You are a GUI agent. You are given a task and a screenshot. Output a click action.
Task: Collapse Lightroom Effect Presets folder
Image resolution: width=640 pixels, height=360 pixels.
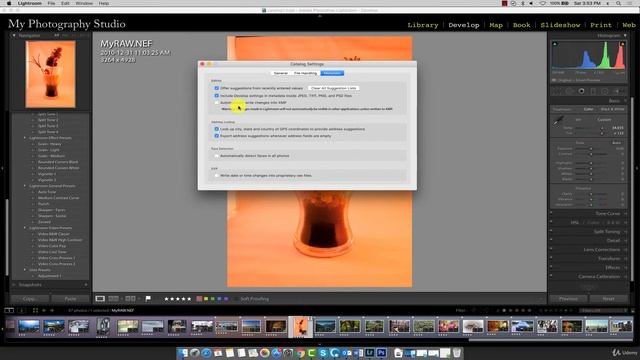point(25,138)
